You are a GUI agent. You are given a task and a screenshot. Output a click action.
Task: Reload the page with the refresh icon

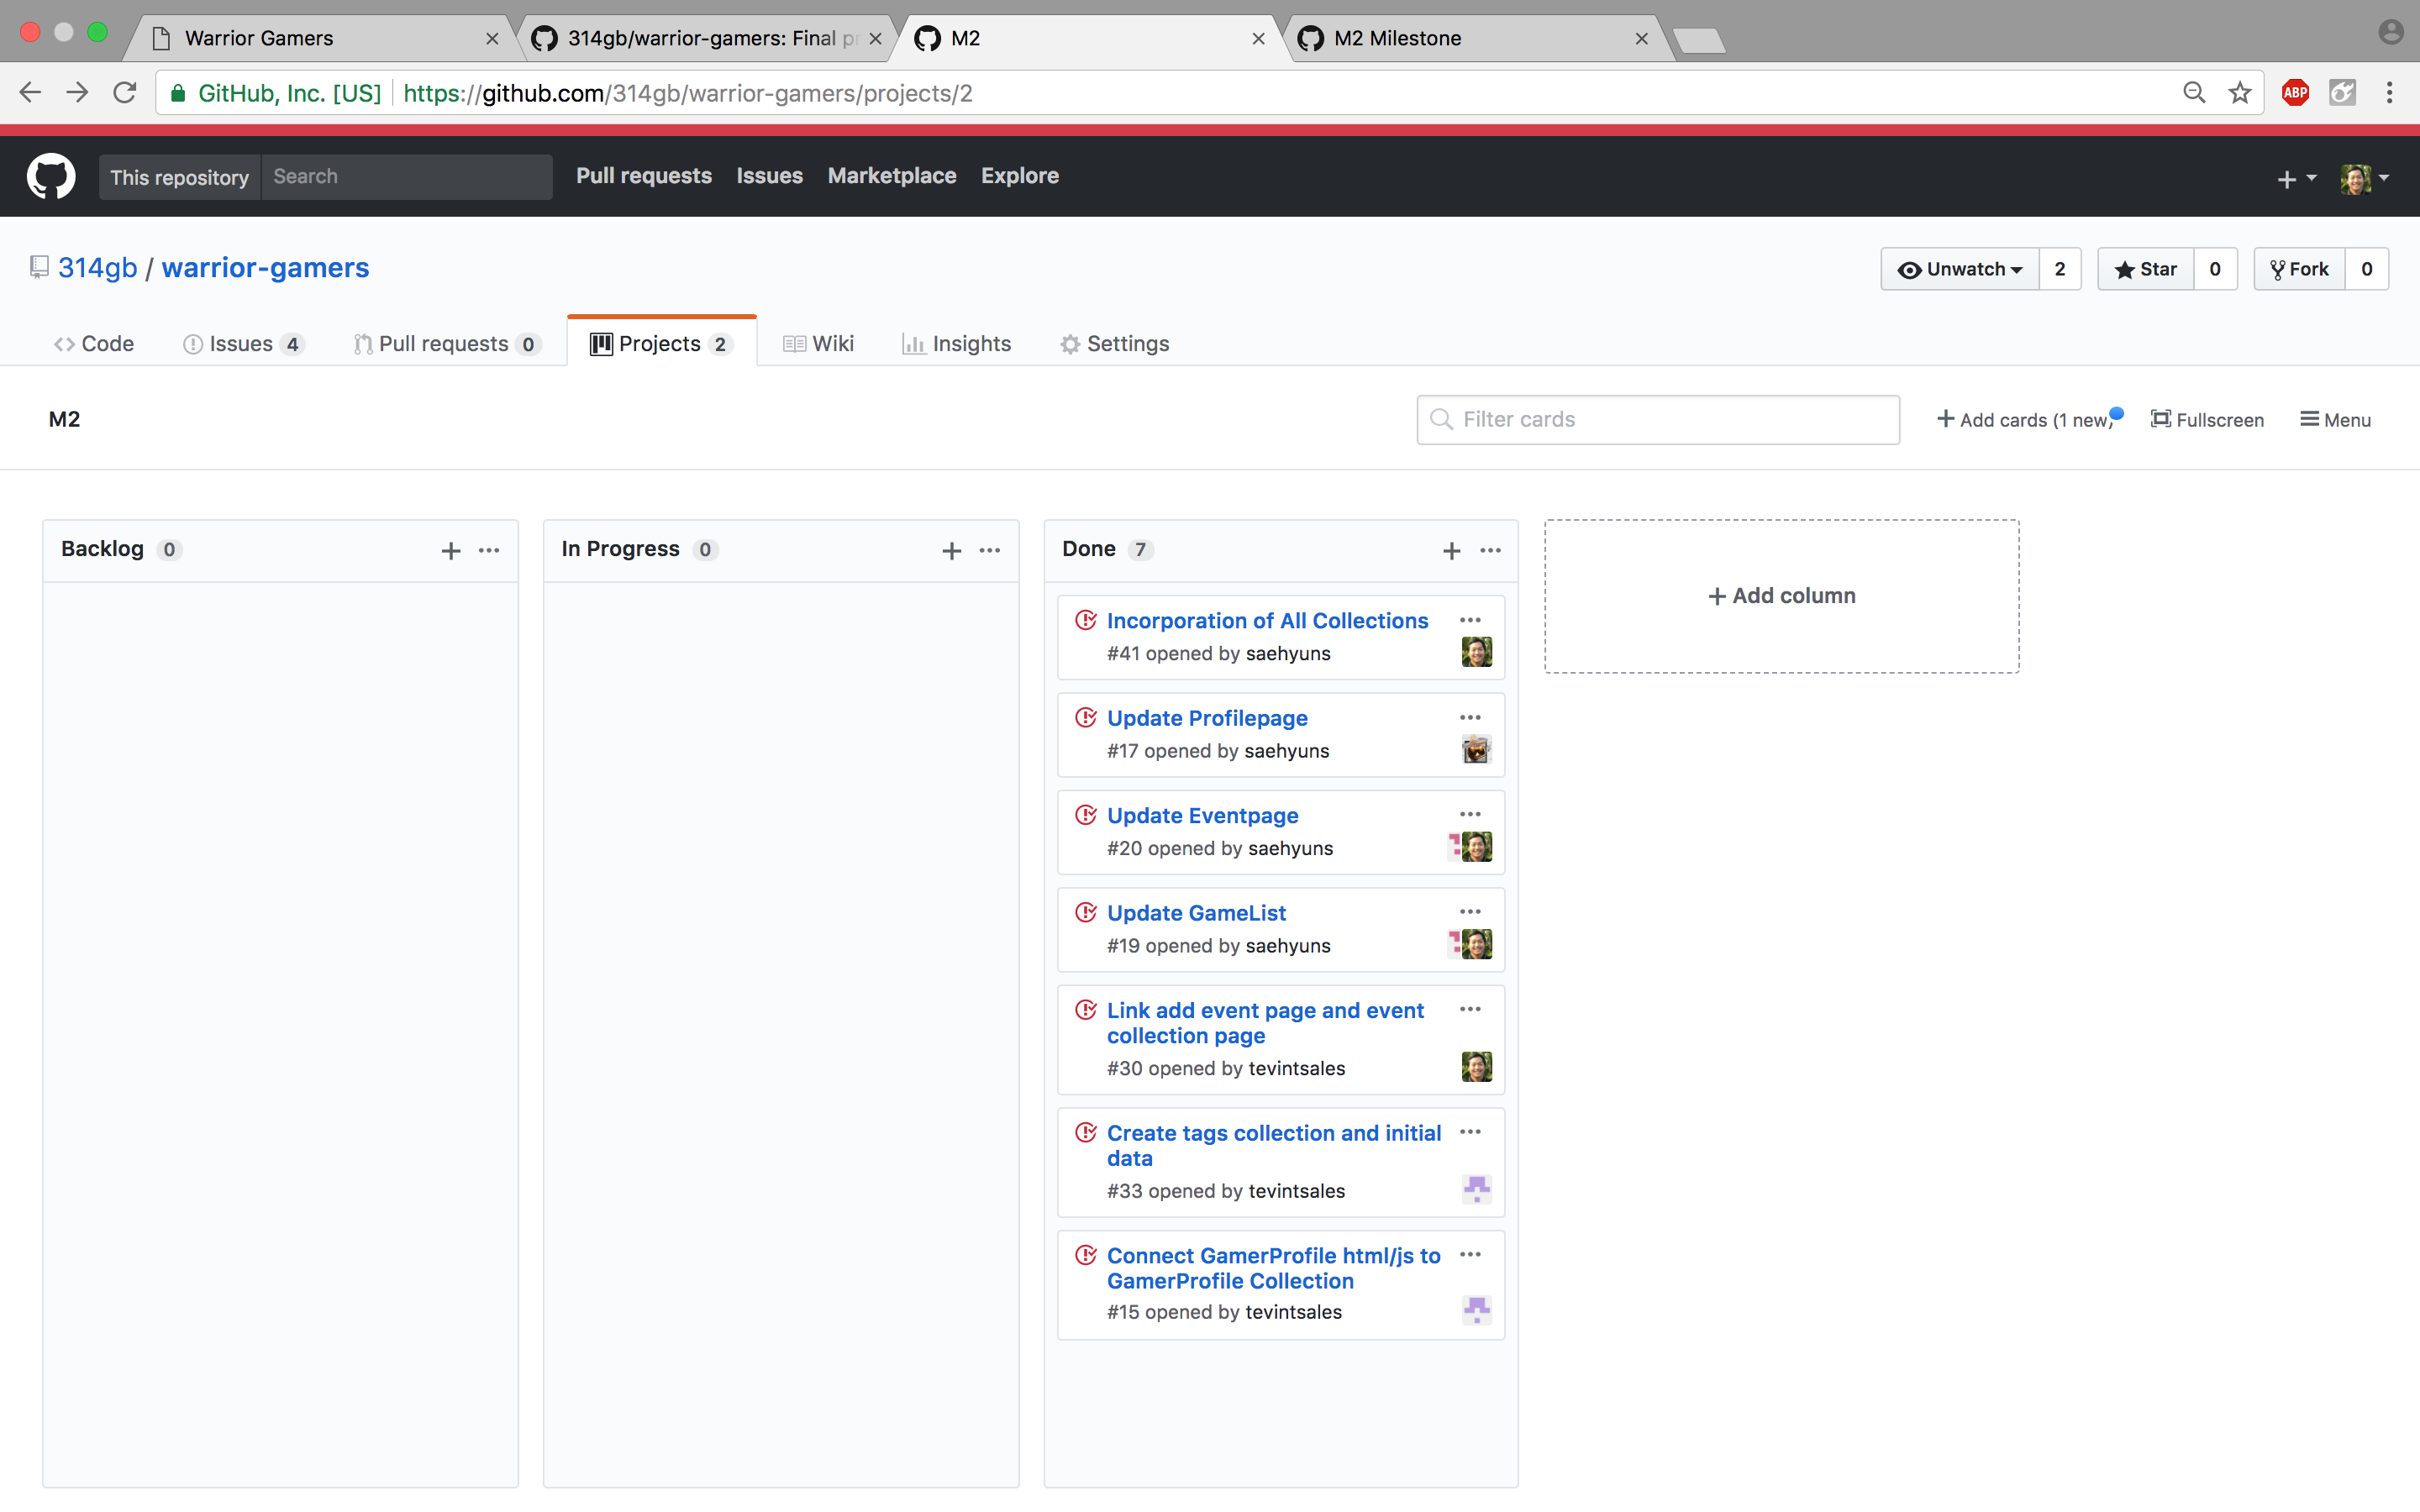click(x=125, y=93)
